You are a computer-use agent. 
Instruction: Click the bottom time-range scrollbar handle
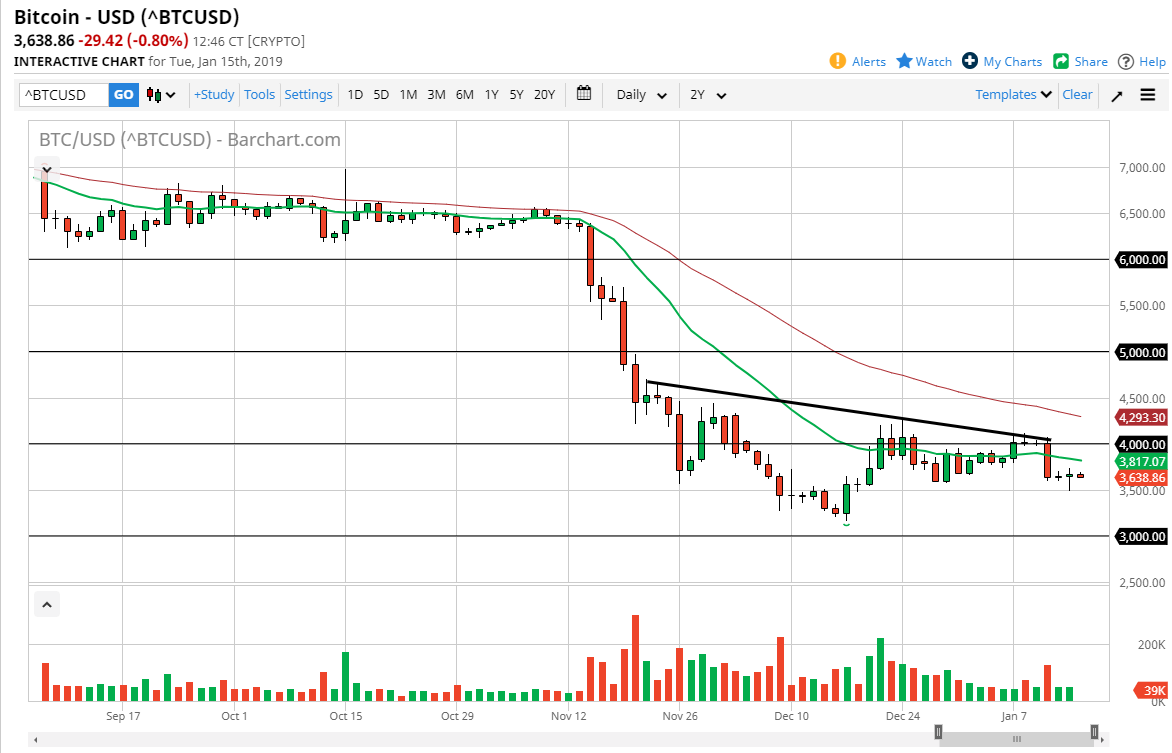[1016, 739]
